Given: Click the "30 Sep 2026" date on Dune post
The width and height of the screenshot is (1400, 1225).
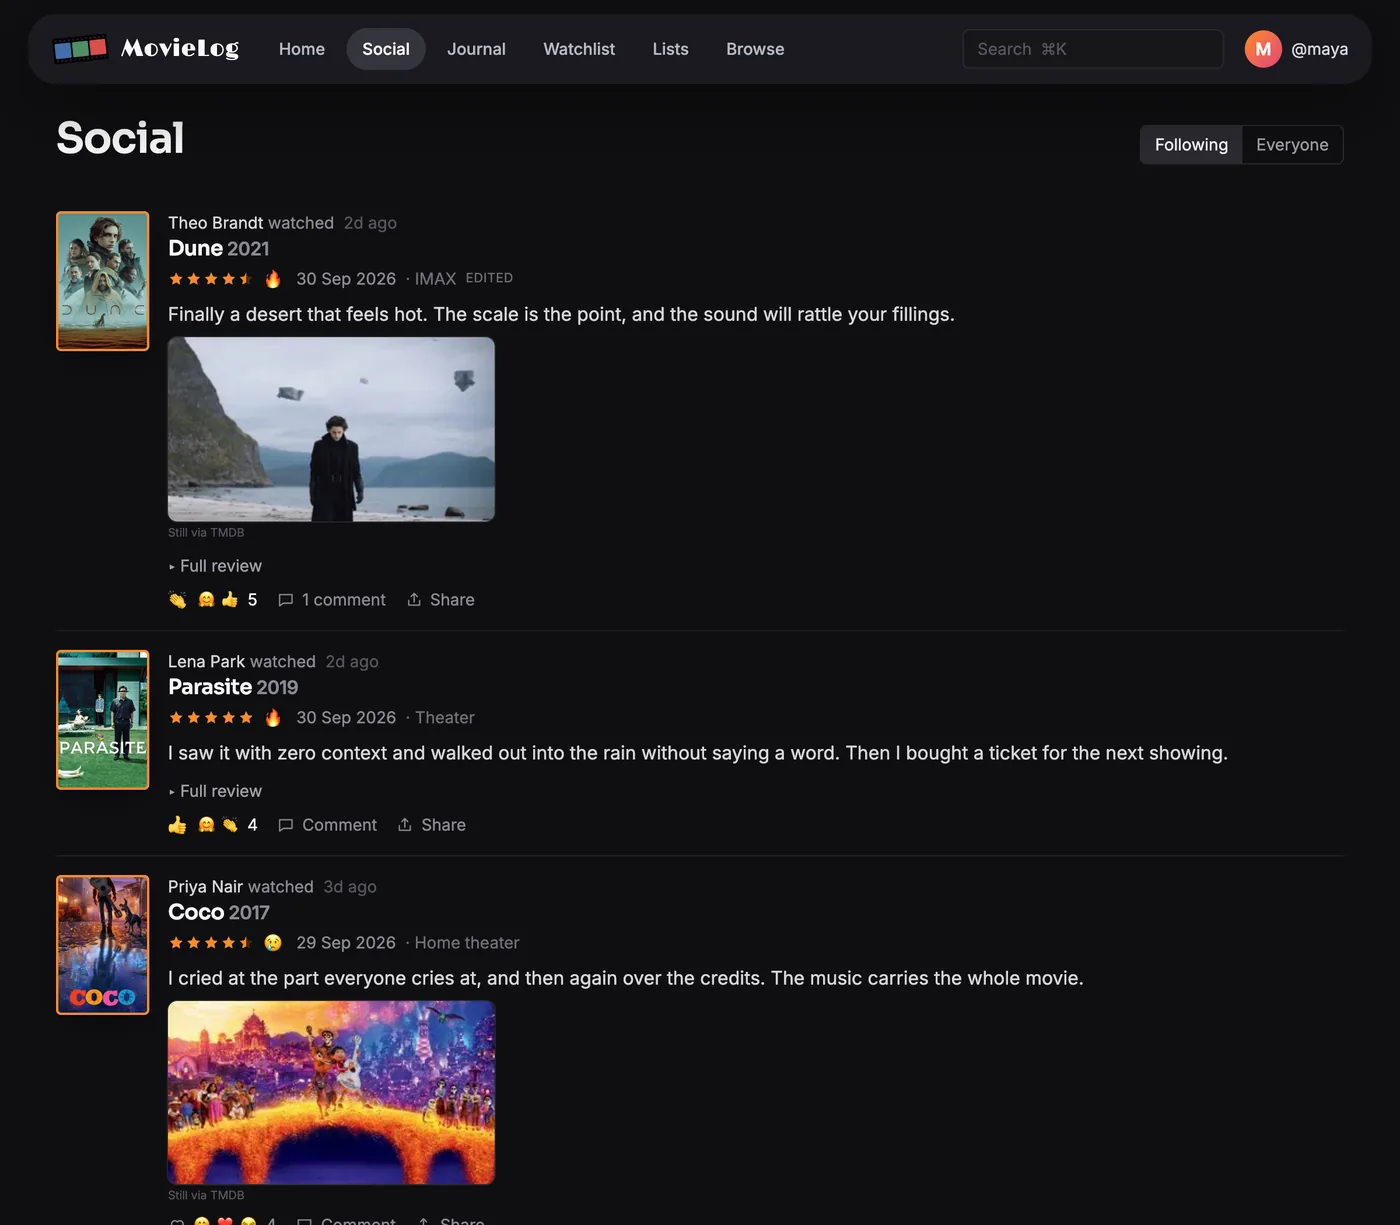Looking at the screenshot, I should point(346,279).
